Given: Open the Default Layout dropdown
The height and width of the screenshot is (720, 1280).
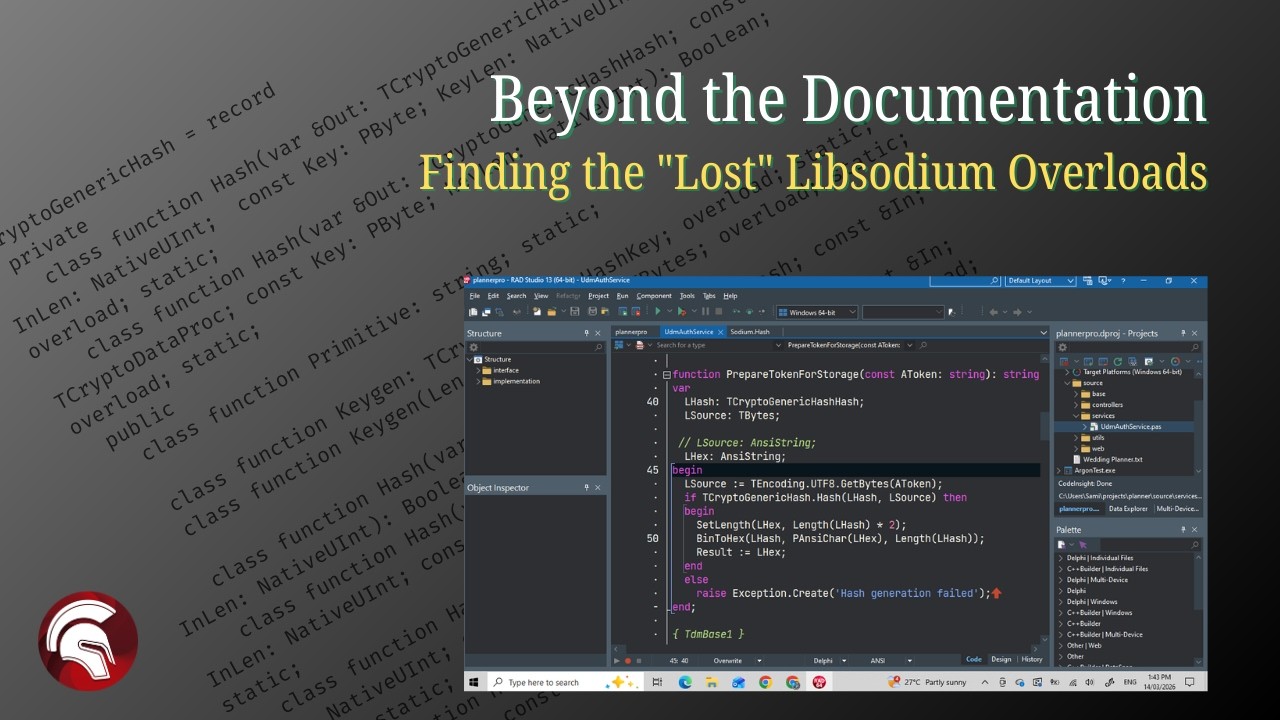Looking at the screenshot, I should tap(1041, 281).
